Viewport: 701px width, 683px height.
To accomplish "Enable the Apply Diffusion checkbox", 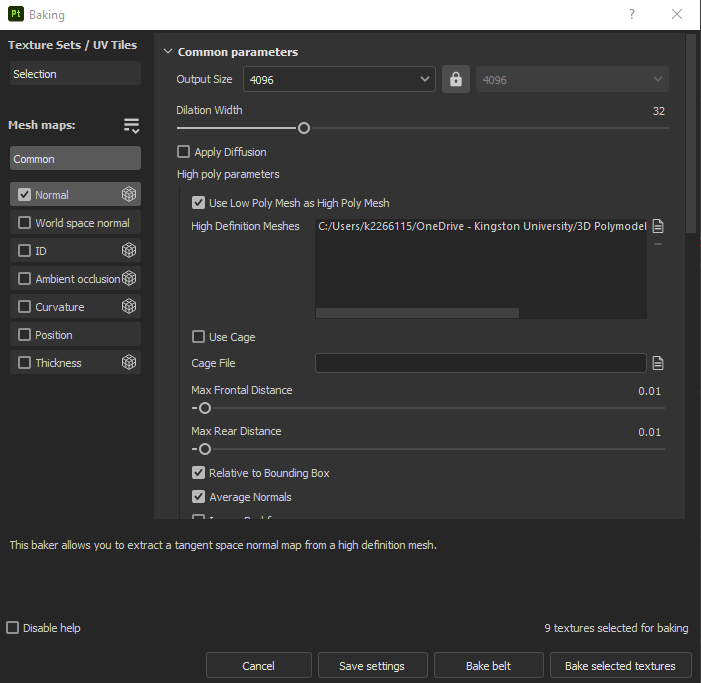I will point(183,152).
